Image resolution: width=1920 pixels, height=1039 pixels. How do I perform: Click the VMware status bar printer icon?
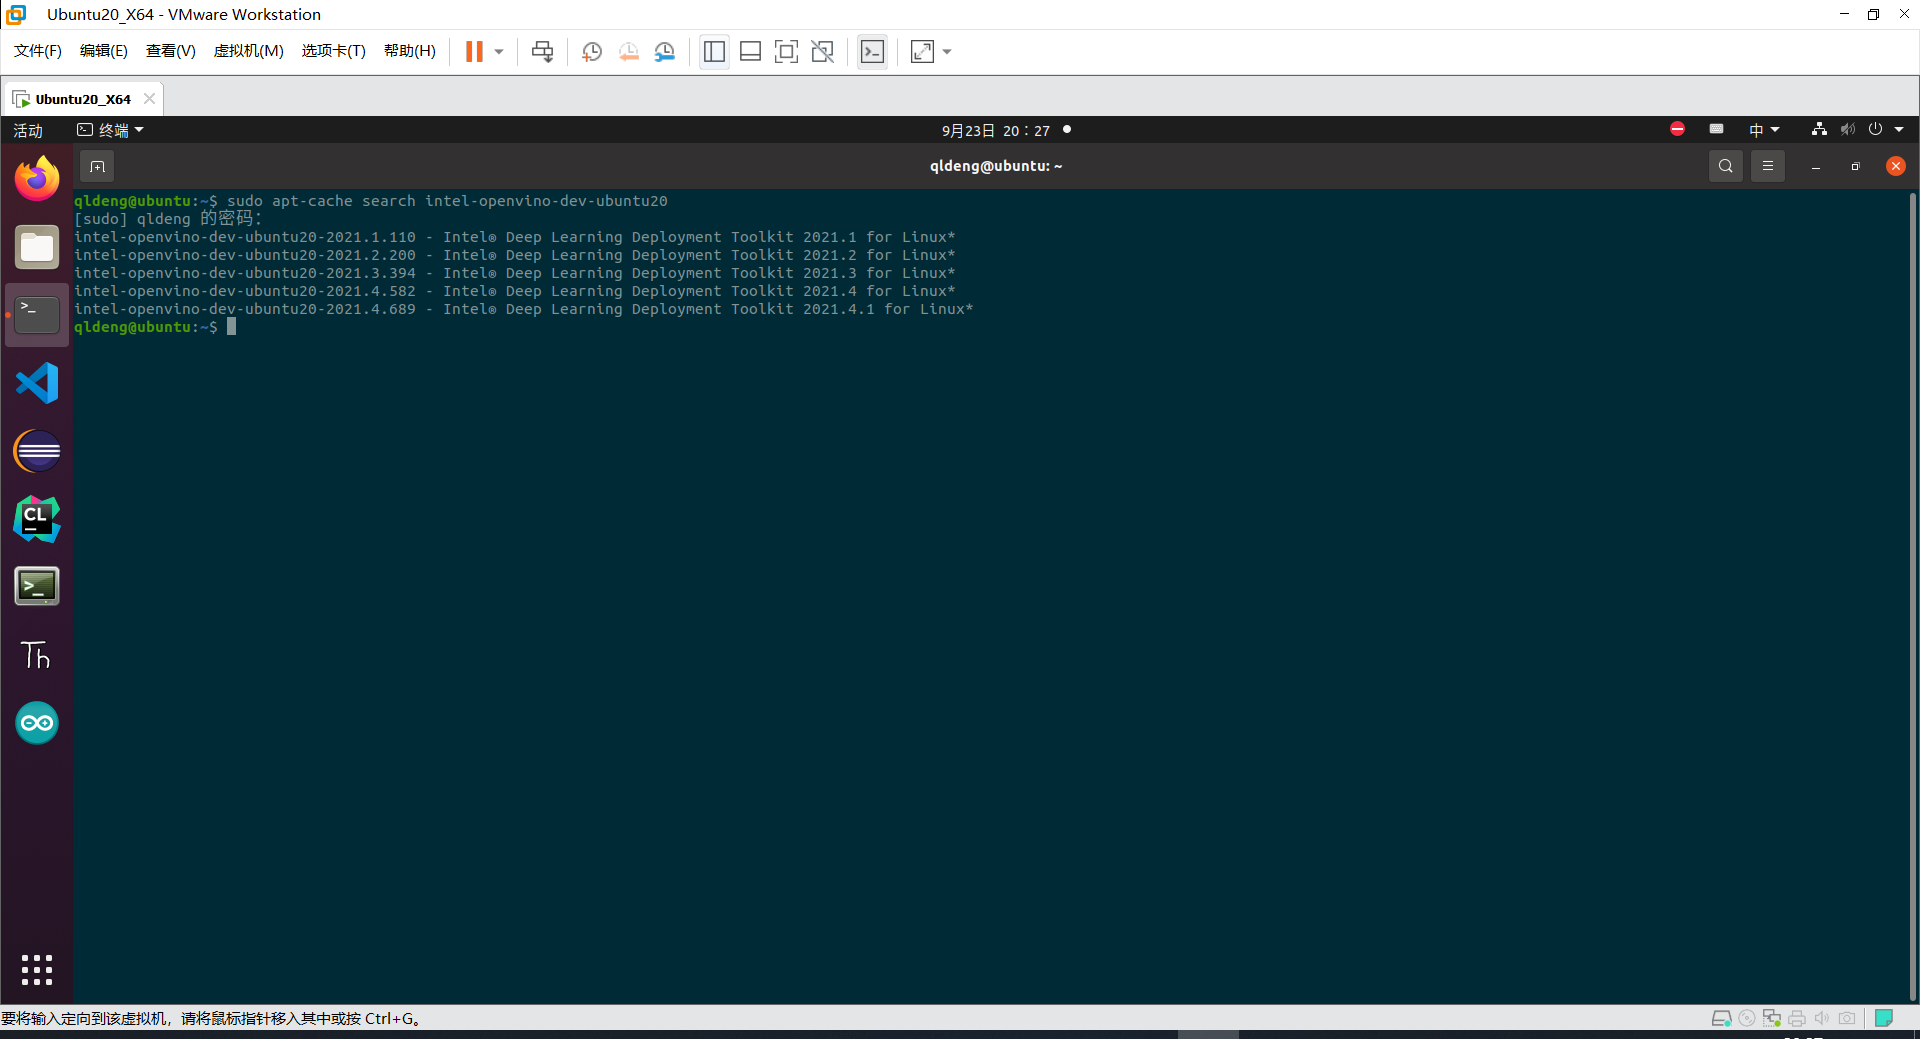1797,1018
